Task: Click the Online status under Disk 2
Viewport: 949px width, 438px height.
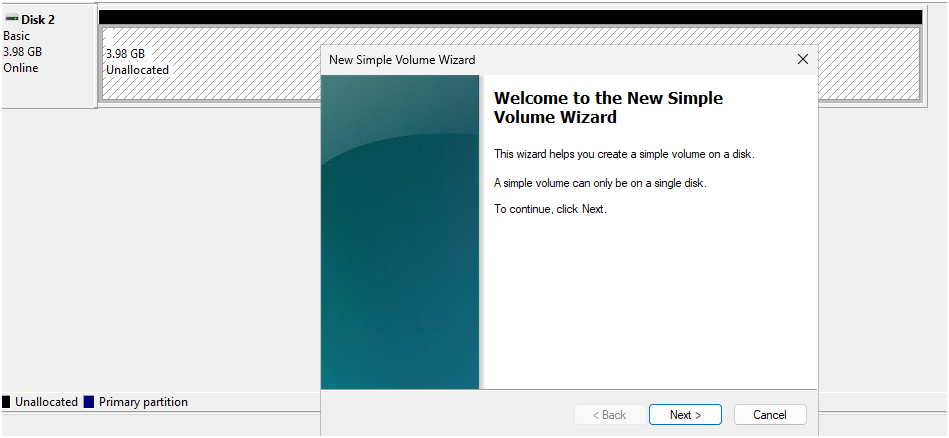Action: (x=21, y=68)
